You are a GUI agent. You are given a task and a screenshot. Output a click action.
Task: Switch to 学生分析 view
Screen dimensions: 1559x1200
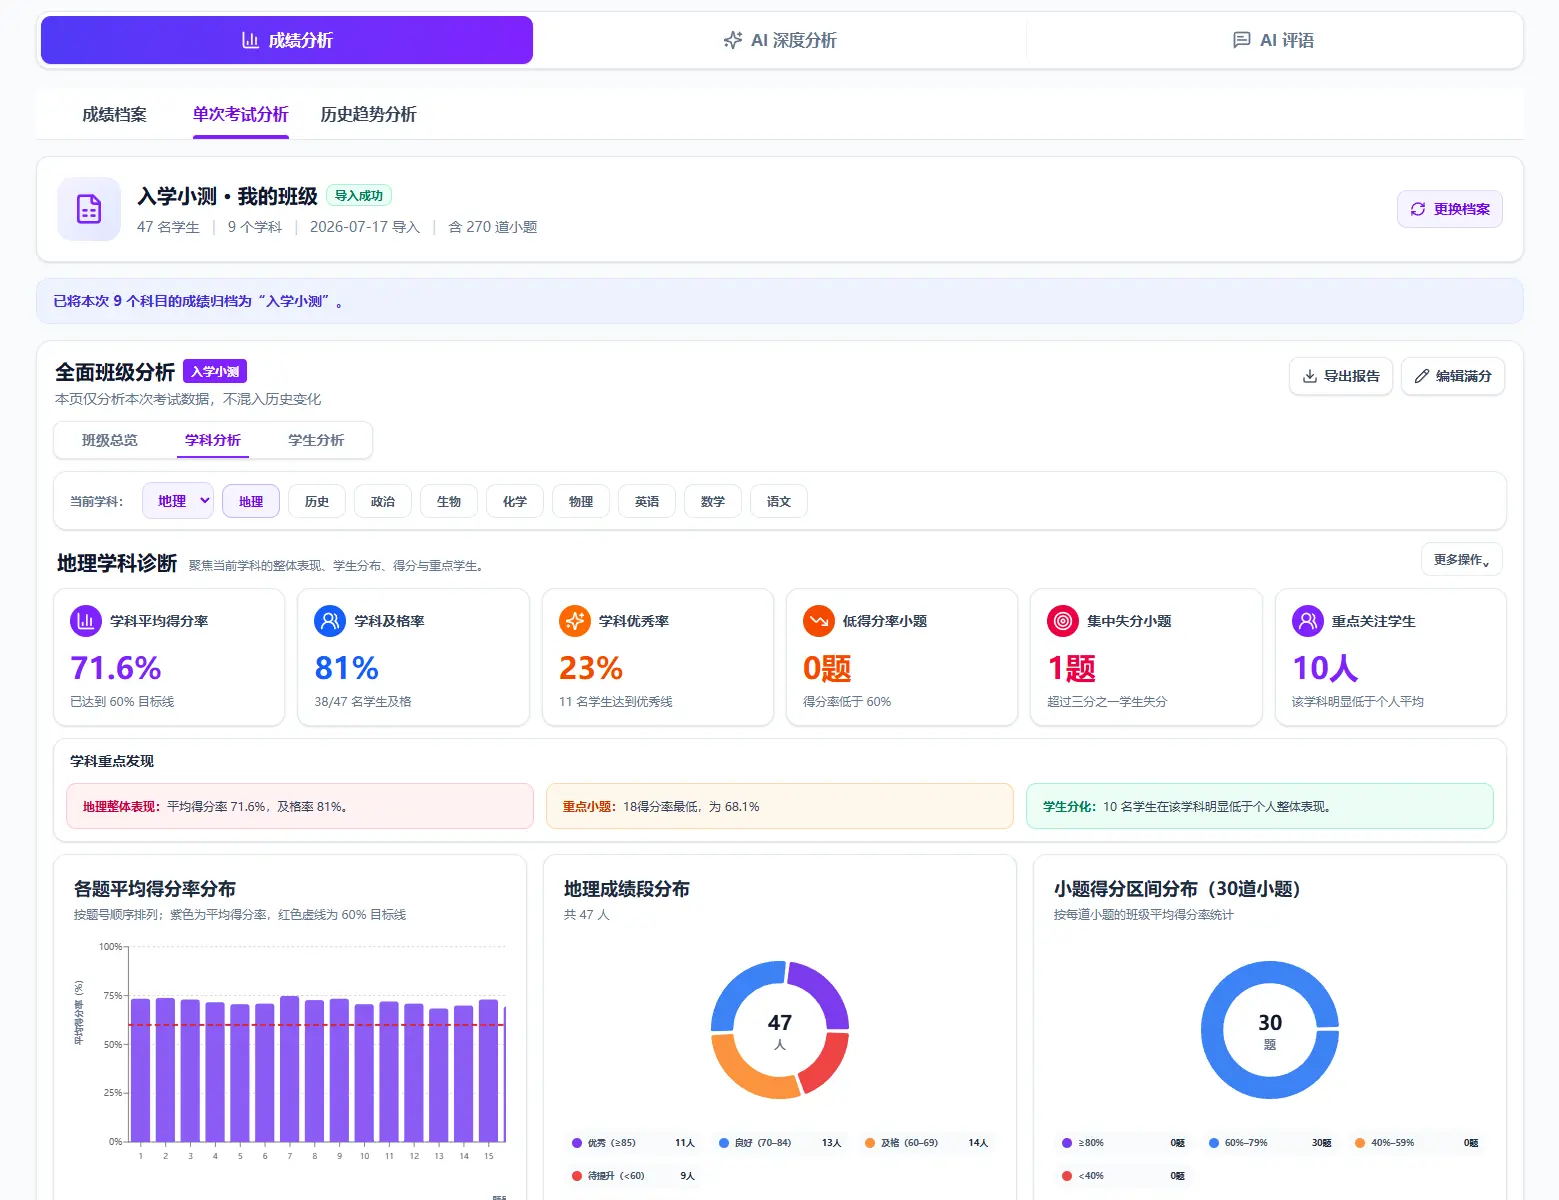pos(316,440)
